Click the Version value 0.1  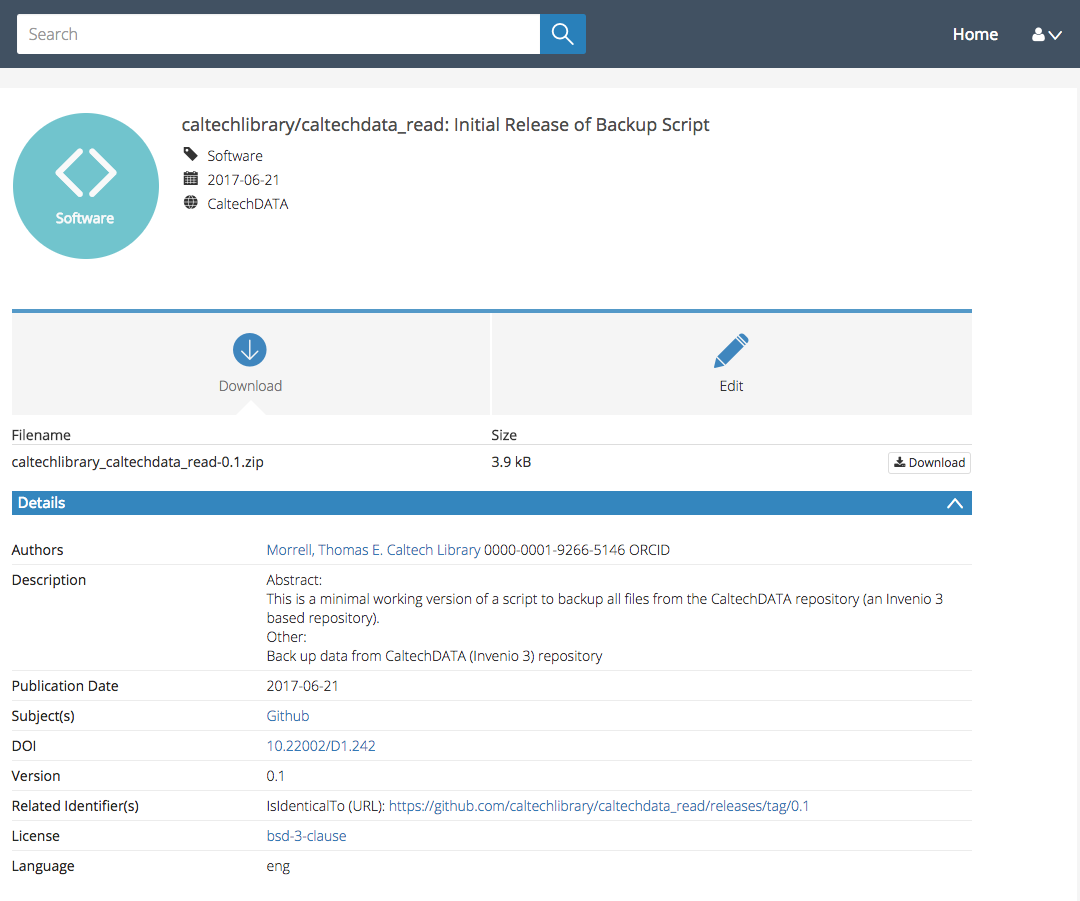276,776
